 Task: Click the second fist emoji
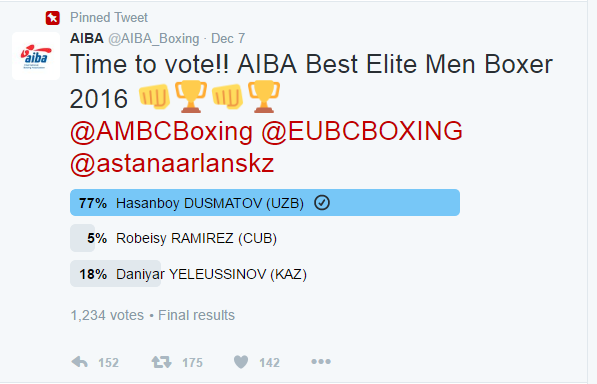pos(227,97)
